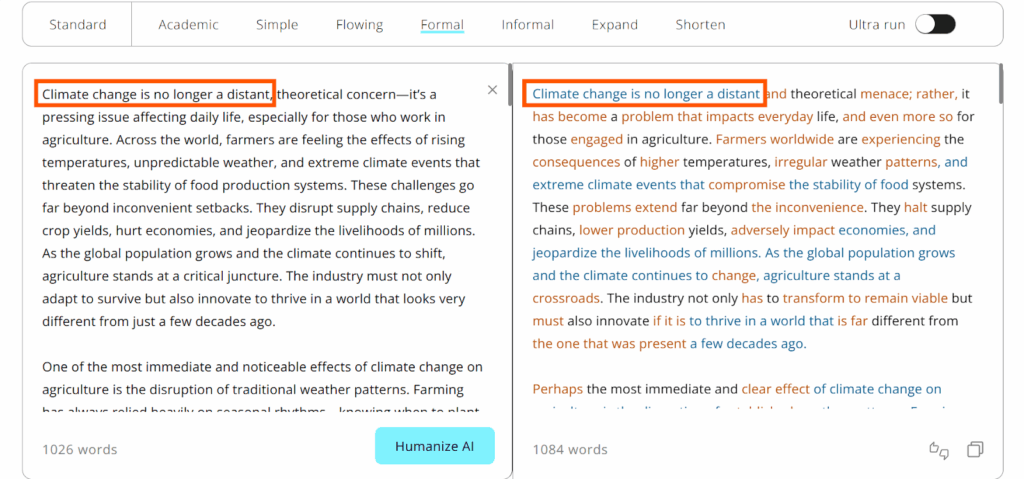Choose the Shorten mode

coord(700,25)
